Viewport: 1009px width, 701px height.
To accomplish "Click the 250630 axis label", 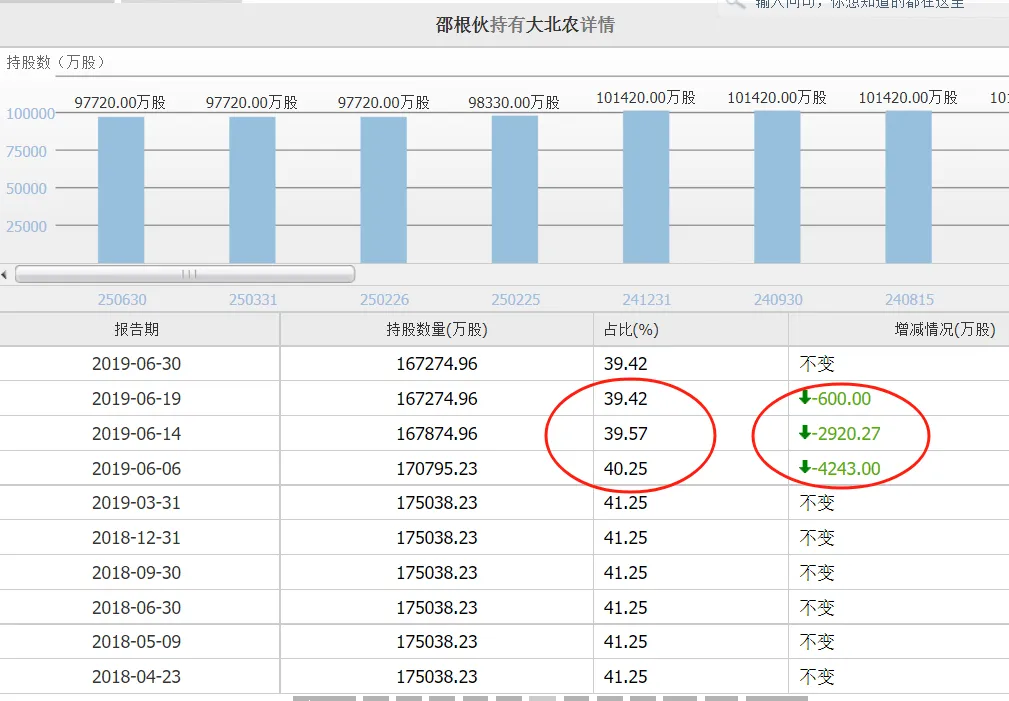I will pos(122,299).
